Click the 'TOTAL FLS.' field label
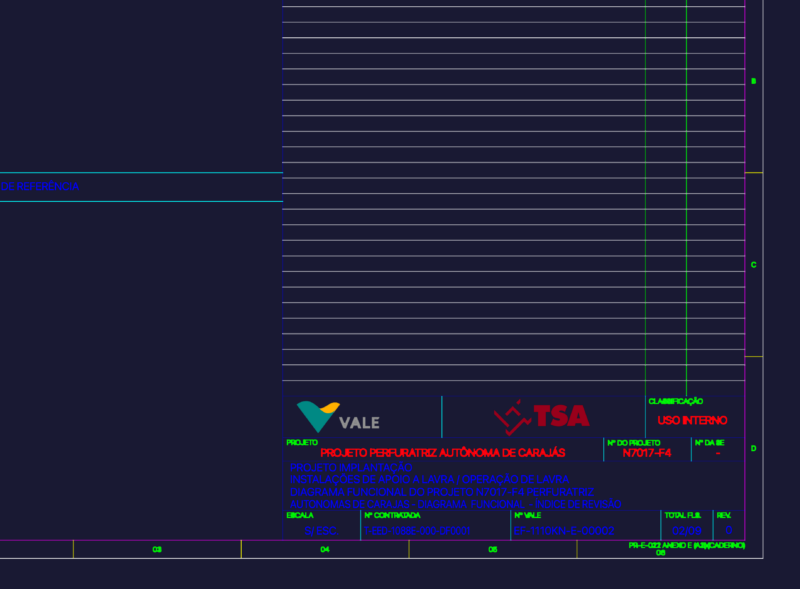800x589 pixels. click(x=683, y=516)
